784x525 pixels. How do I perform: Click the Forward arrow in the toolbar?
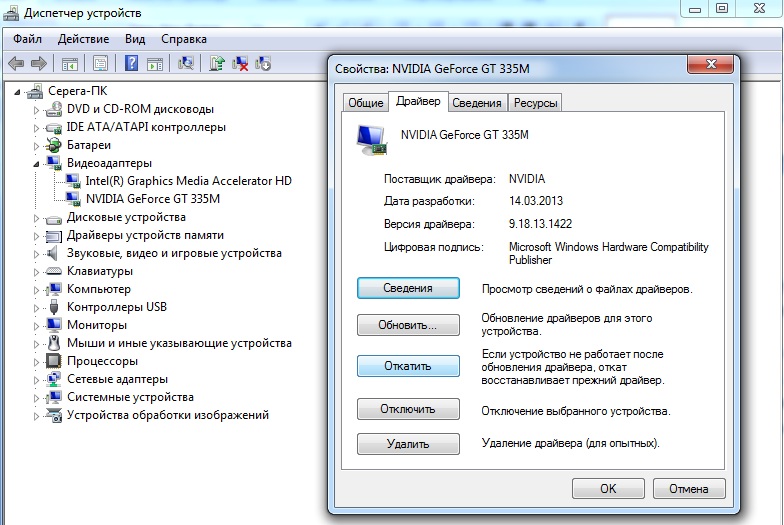[x=38, y=64]
